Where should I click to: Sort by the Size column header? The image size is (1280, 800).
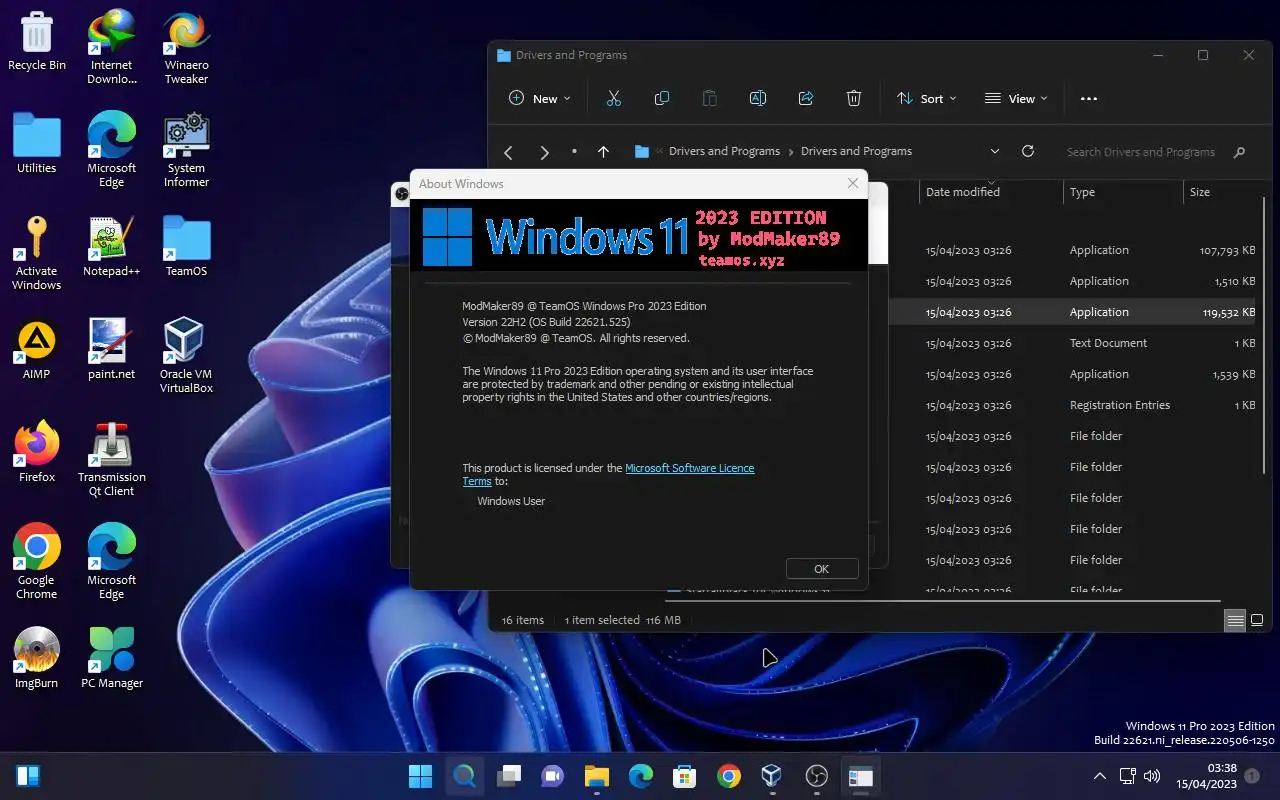point(1220,192)
